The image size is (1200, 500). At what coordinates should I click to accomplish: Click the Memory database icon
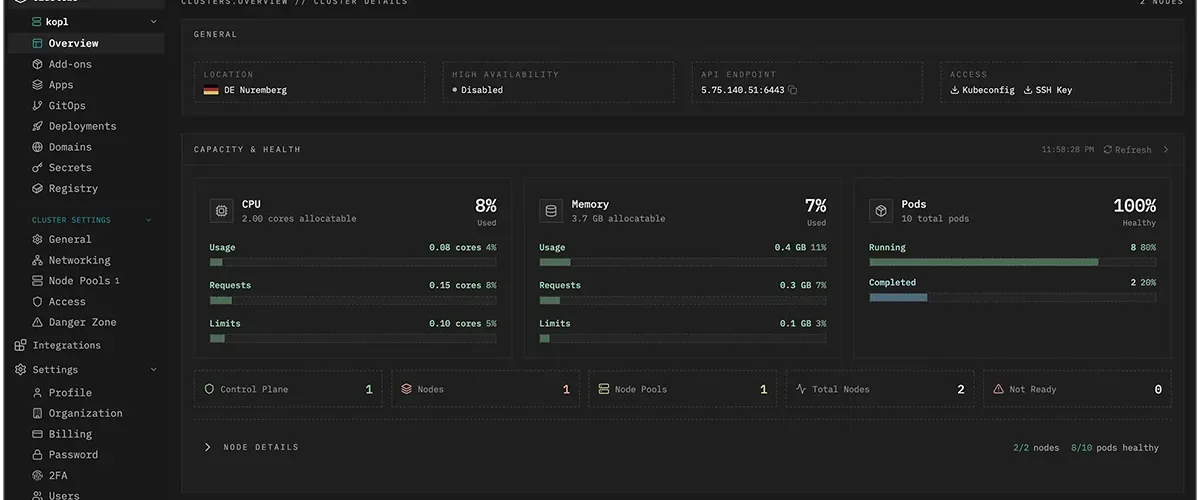(551, 210)
